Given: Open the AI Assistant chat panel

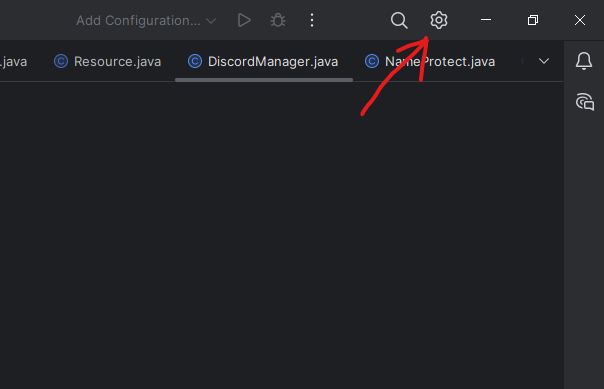Looking at the screenshot, I should (x=585, y=102).
